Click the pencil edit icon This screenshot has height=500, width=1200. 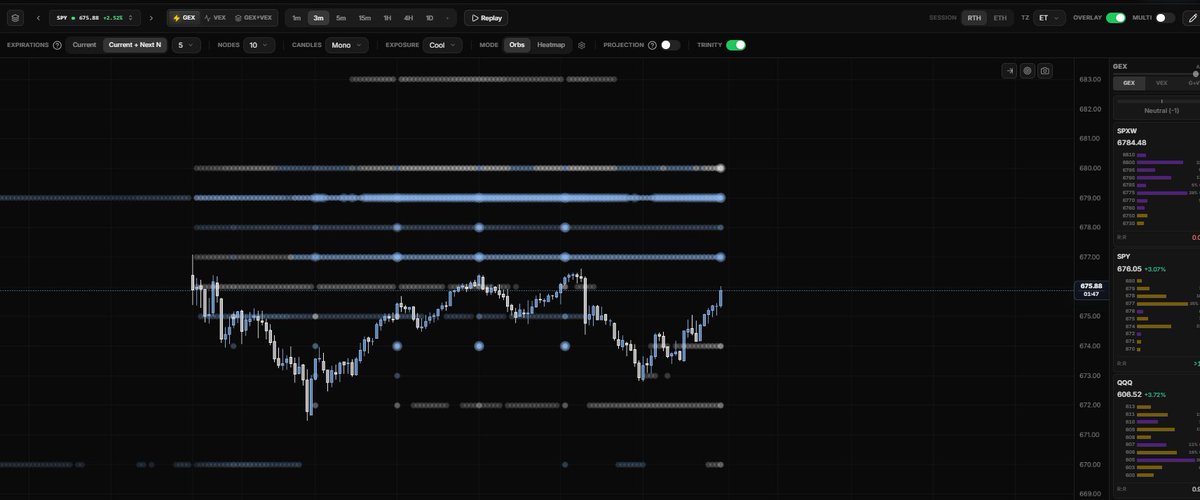pos(1192,18)
